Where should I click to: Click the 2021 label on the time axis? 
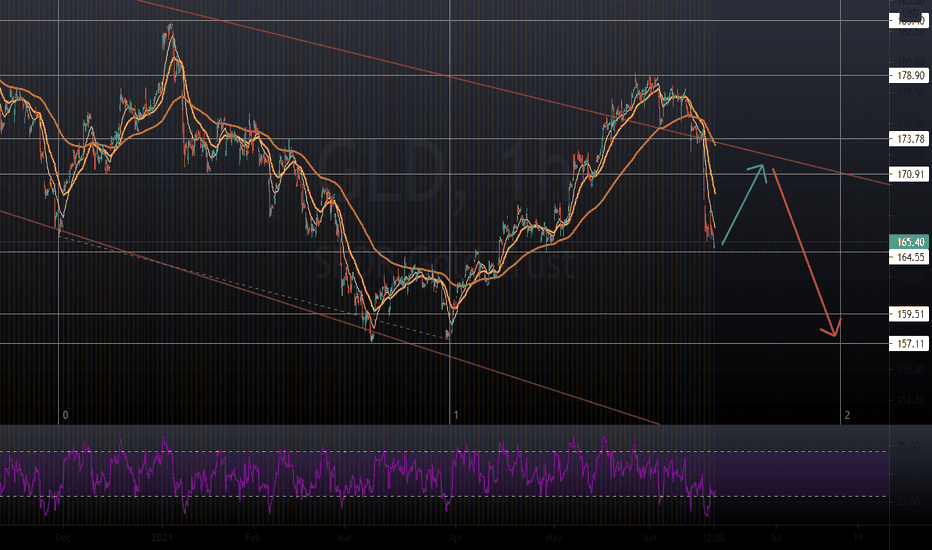click(x=162, y=538)
